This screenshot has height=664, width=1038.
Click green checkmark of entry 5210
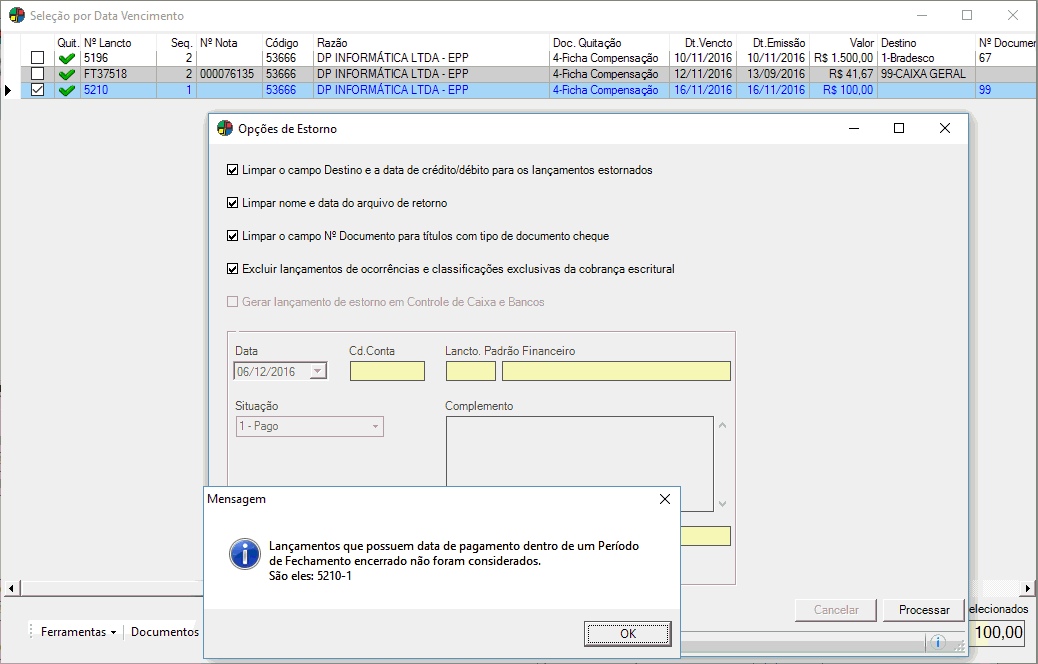coord(67,90)
